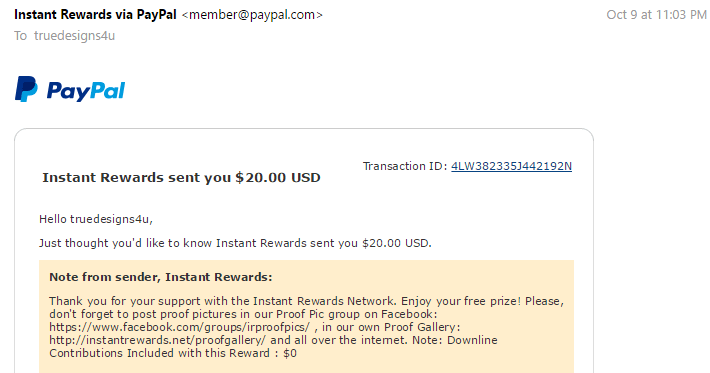The image size is (710, 373).
Task: Click the Just thought you'd like to know sentence
Action: click(x=235, y=243)
